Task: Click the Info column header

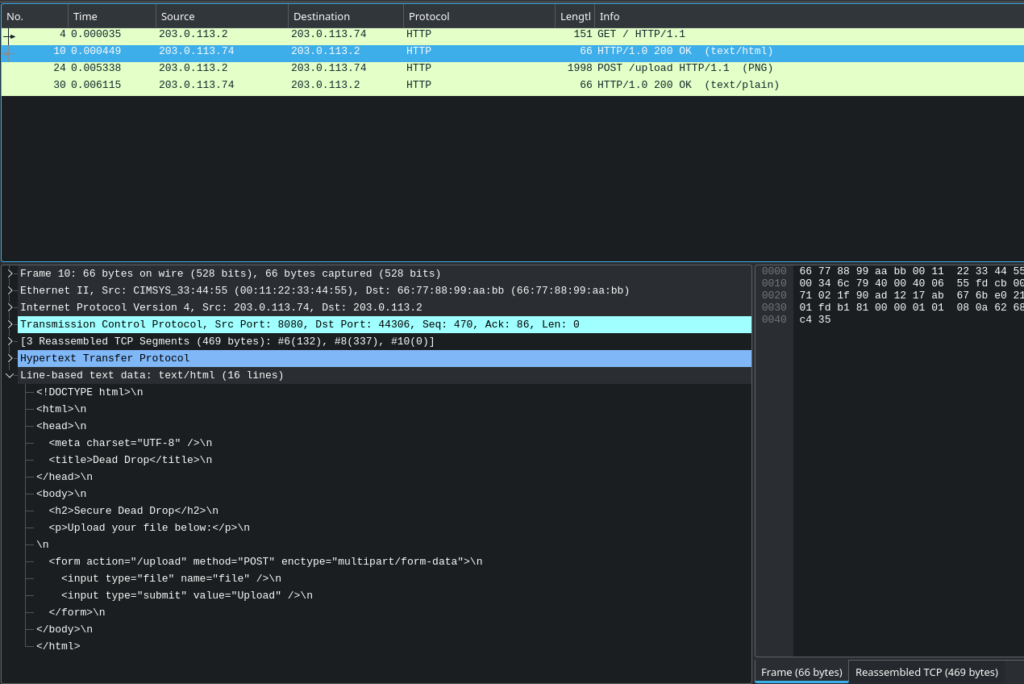Action: pyautogui.click(x=800, y=16)
